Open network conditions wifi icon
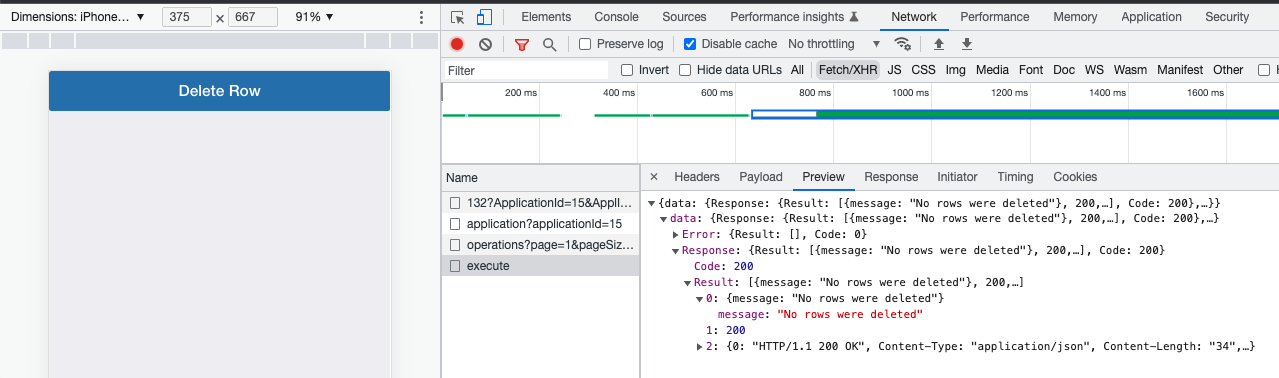The width and height of the screenshot is (1279, 378). pos(903,44)
